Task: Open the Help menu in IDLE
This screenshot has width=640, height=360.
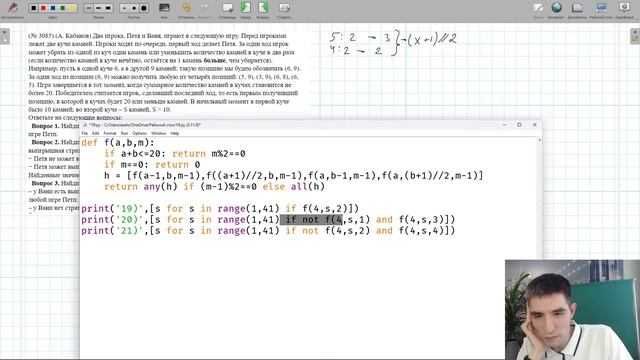Action: pyautogui.click(x=175, y=133)
